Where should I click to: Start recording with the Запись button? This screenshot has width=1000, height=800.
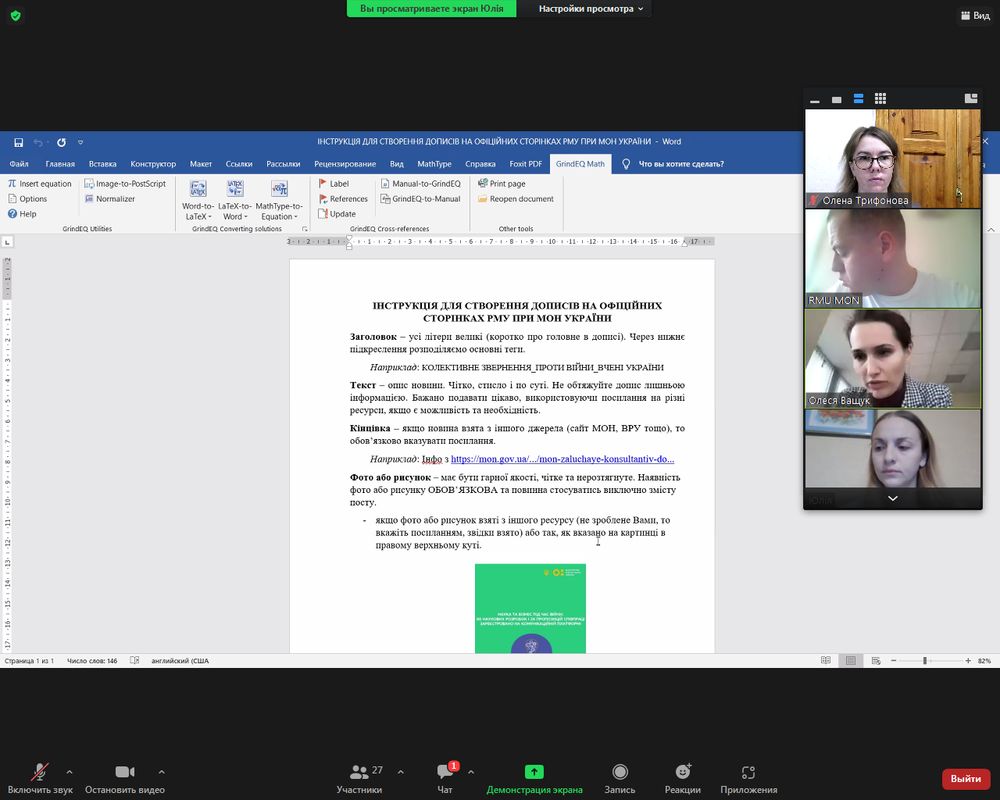(x=620, y=777)
